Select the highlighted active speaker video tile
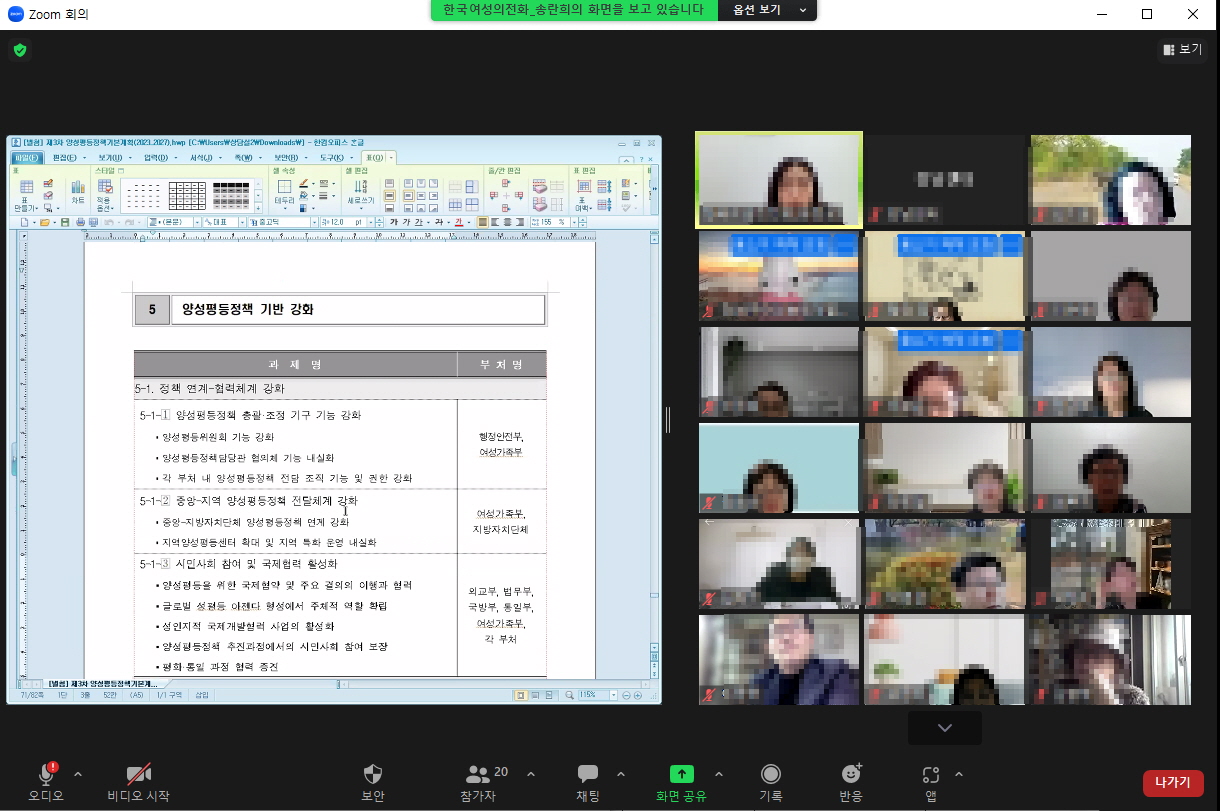 pyautogui.click(x=779, y=180)
